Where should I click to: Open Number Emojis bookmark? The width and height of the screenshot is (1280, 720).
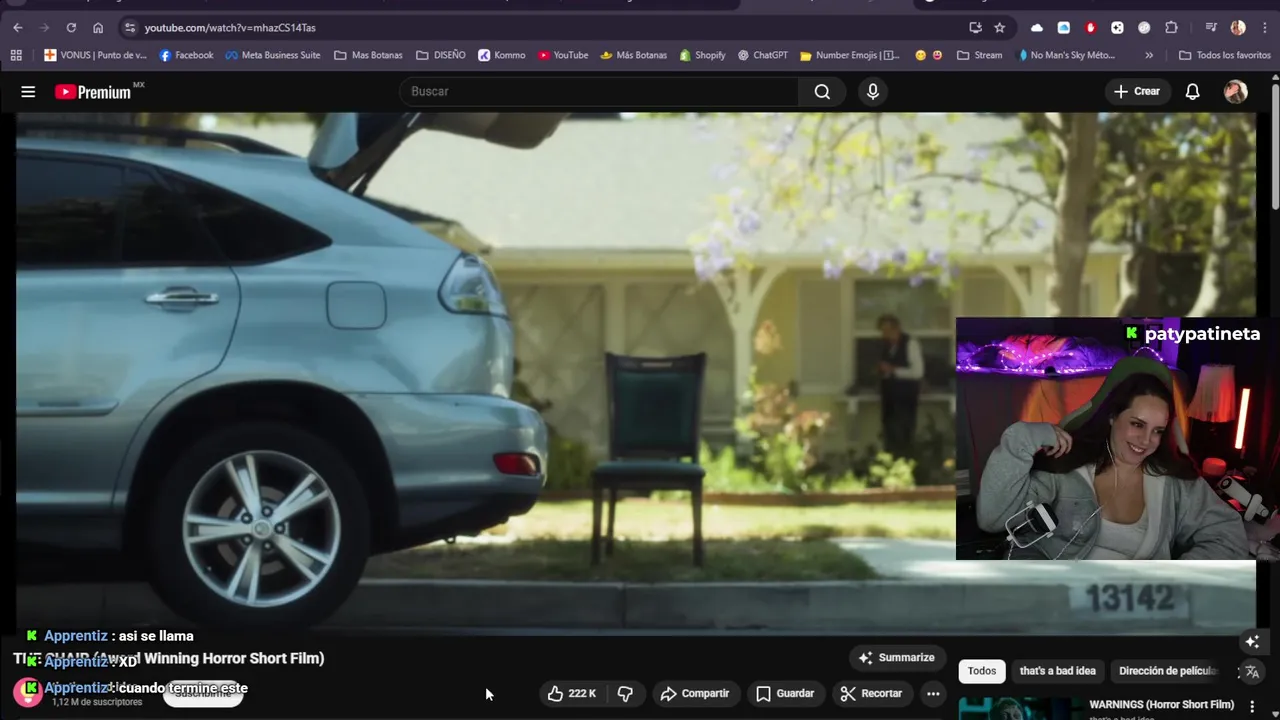[x=850, y=55]
